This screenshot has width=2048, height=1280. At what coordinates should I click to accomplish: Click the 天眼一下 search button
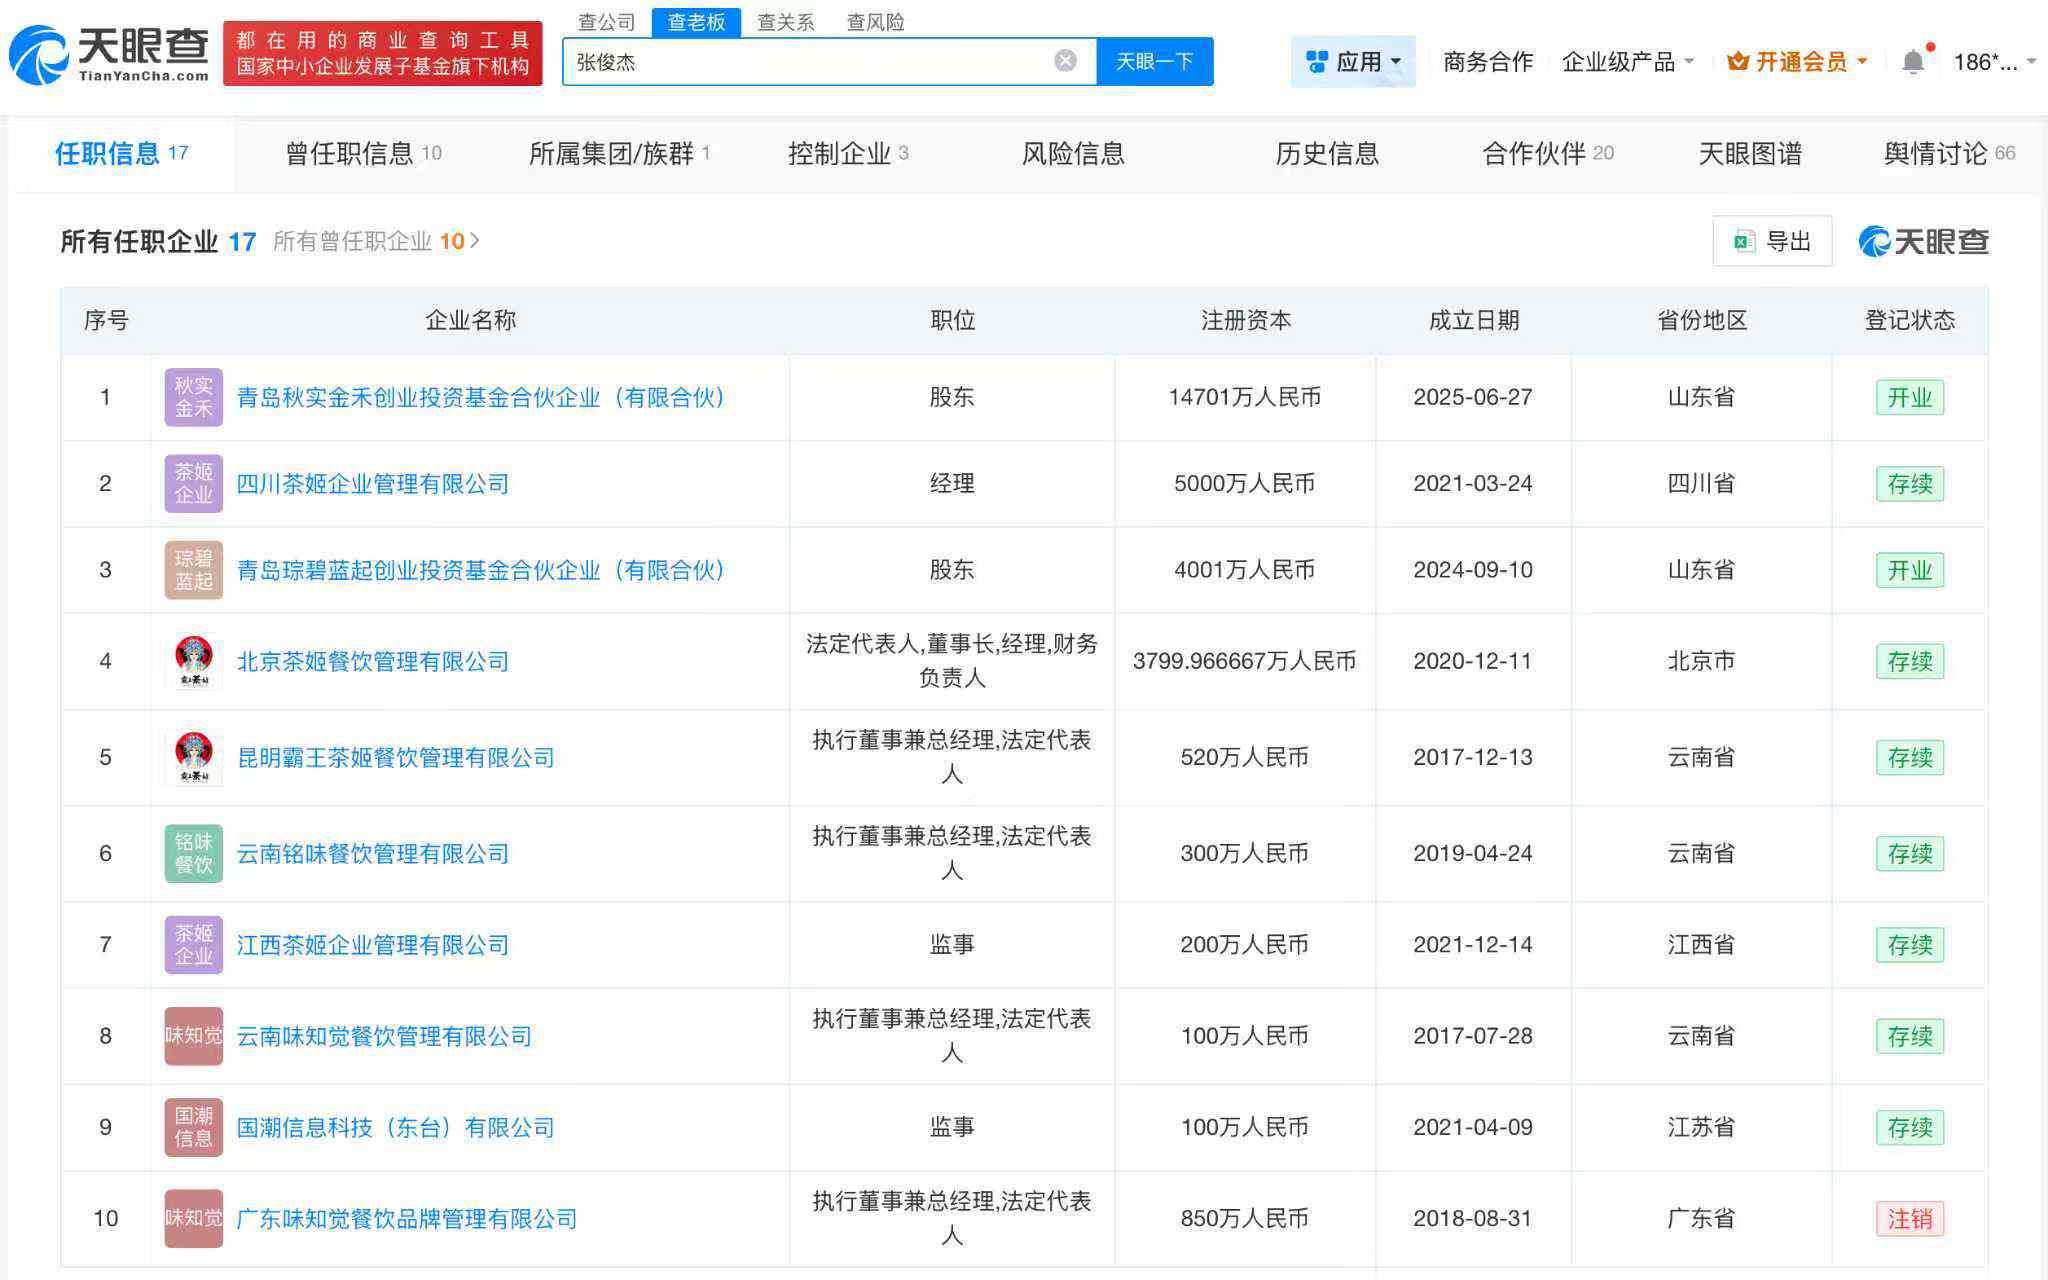click(x=1155, y=60)
